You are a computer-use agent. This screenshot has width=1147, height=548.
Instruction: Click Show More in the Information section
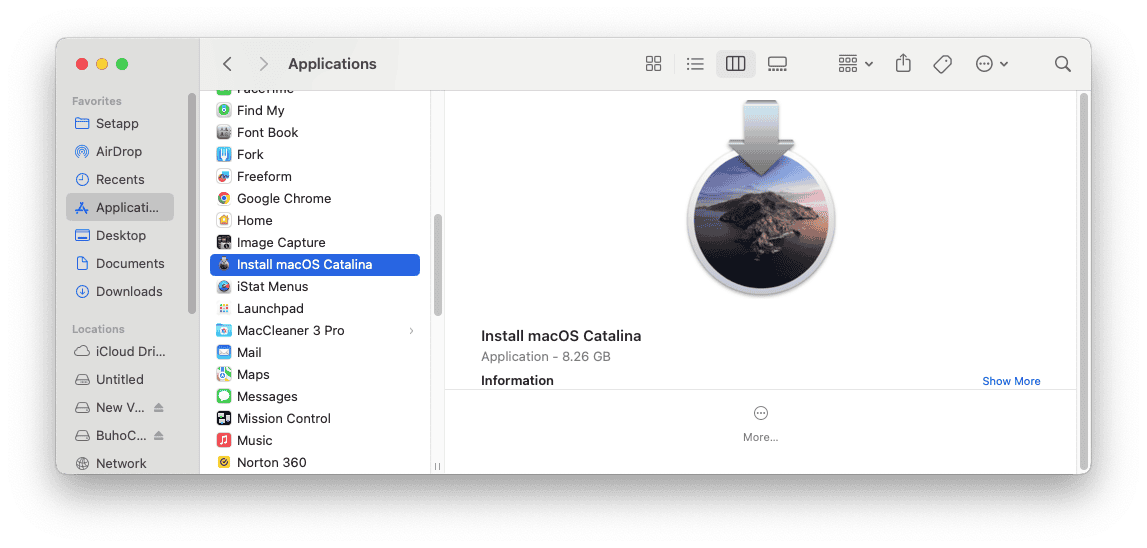coord(1011,380)
